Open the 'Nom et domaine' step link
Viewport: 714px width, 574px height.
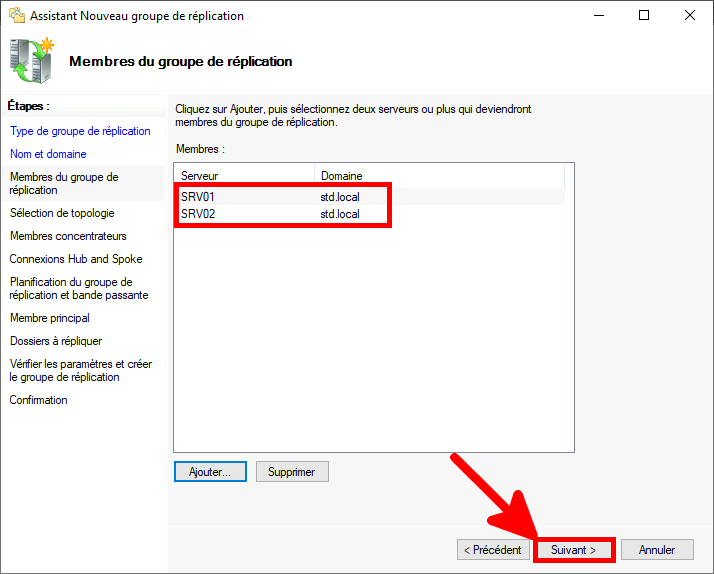(48, 154)
